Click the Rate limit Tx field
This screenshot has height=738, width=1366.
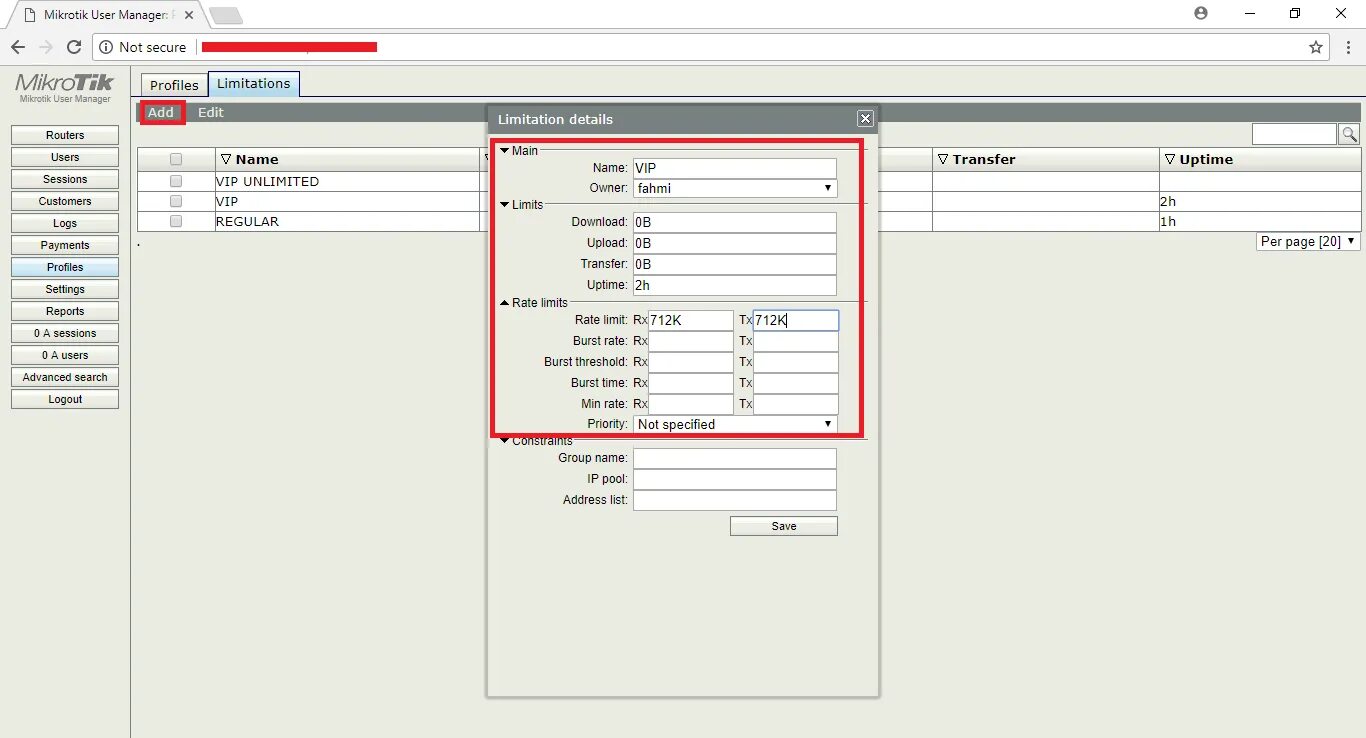click(x=796, y=320)
